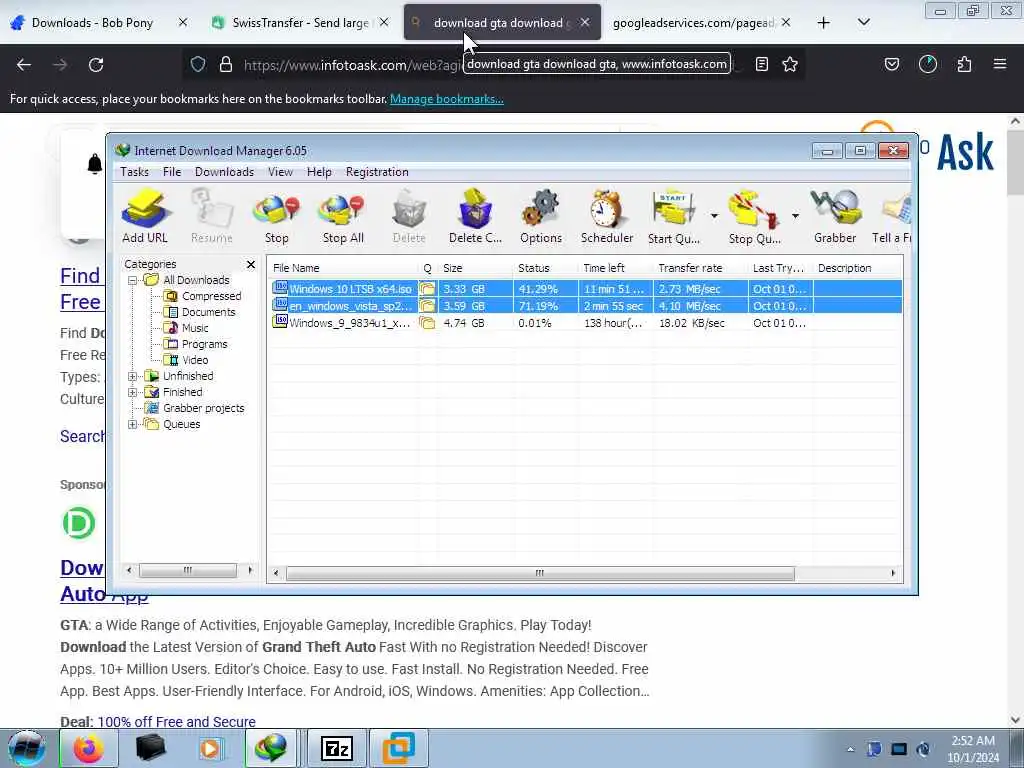Image resolution: width=1024 pixels, height=768 pixels.
Task: Reload page with Firefox refresh icon
Action: [96, 65]
